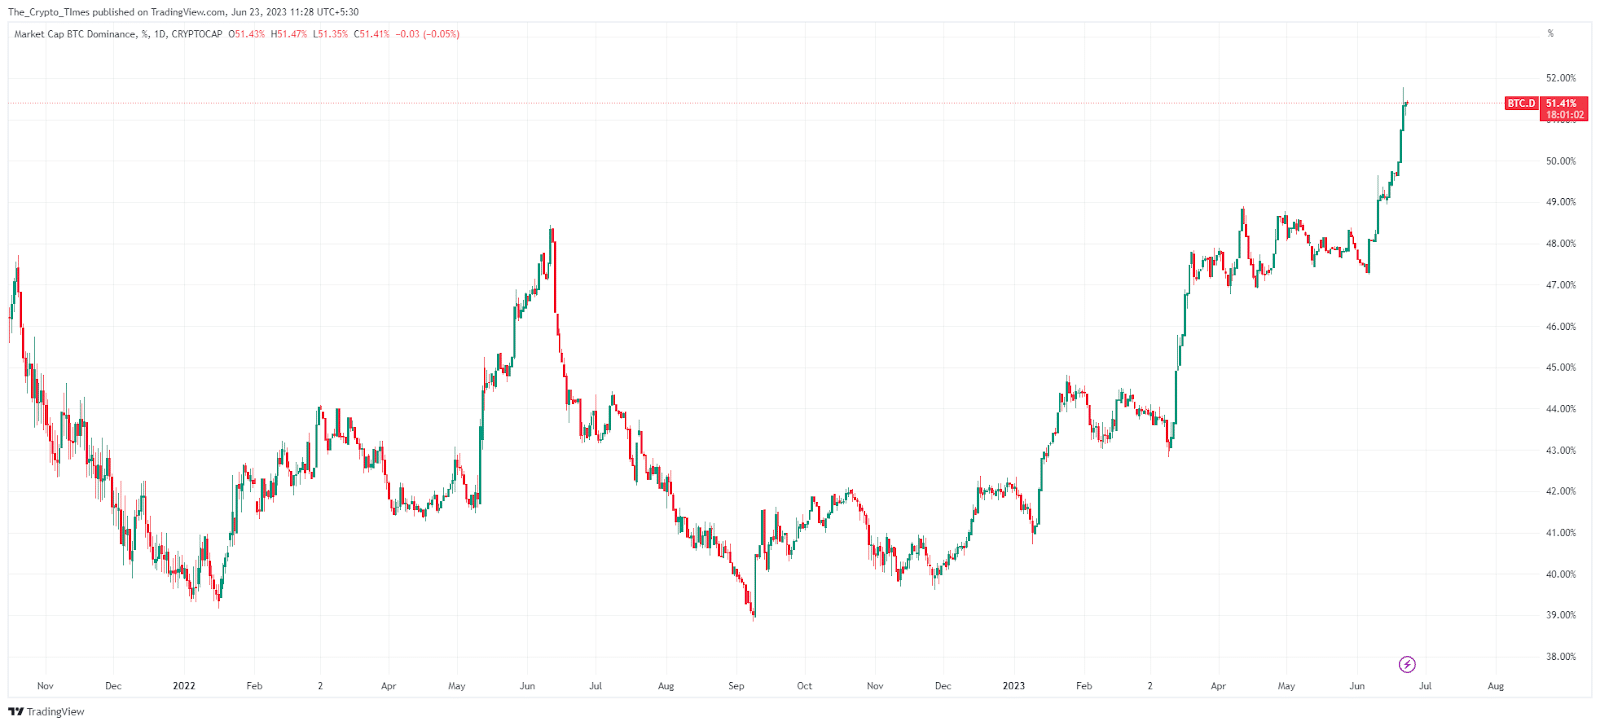Image resolution: width=1600 pixels, height=726 pixels.
Task: Click the O51.43% open value
Action: [247, 34]
